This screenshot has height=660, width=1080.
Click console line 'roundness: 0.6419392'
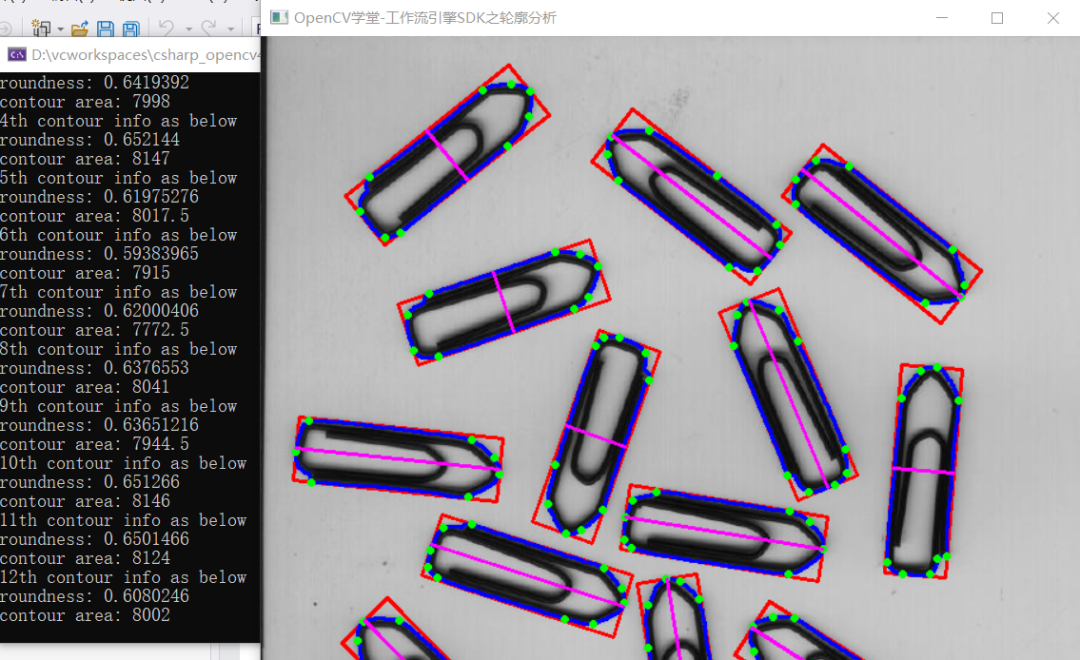click(95, 83)
